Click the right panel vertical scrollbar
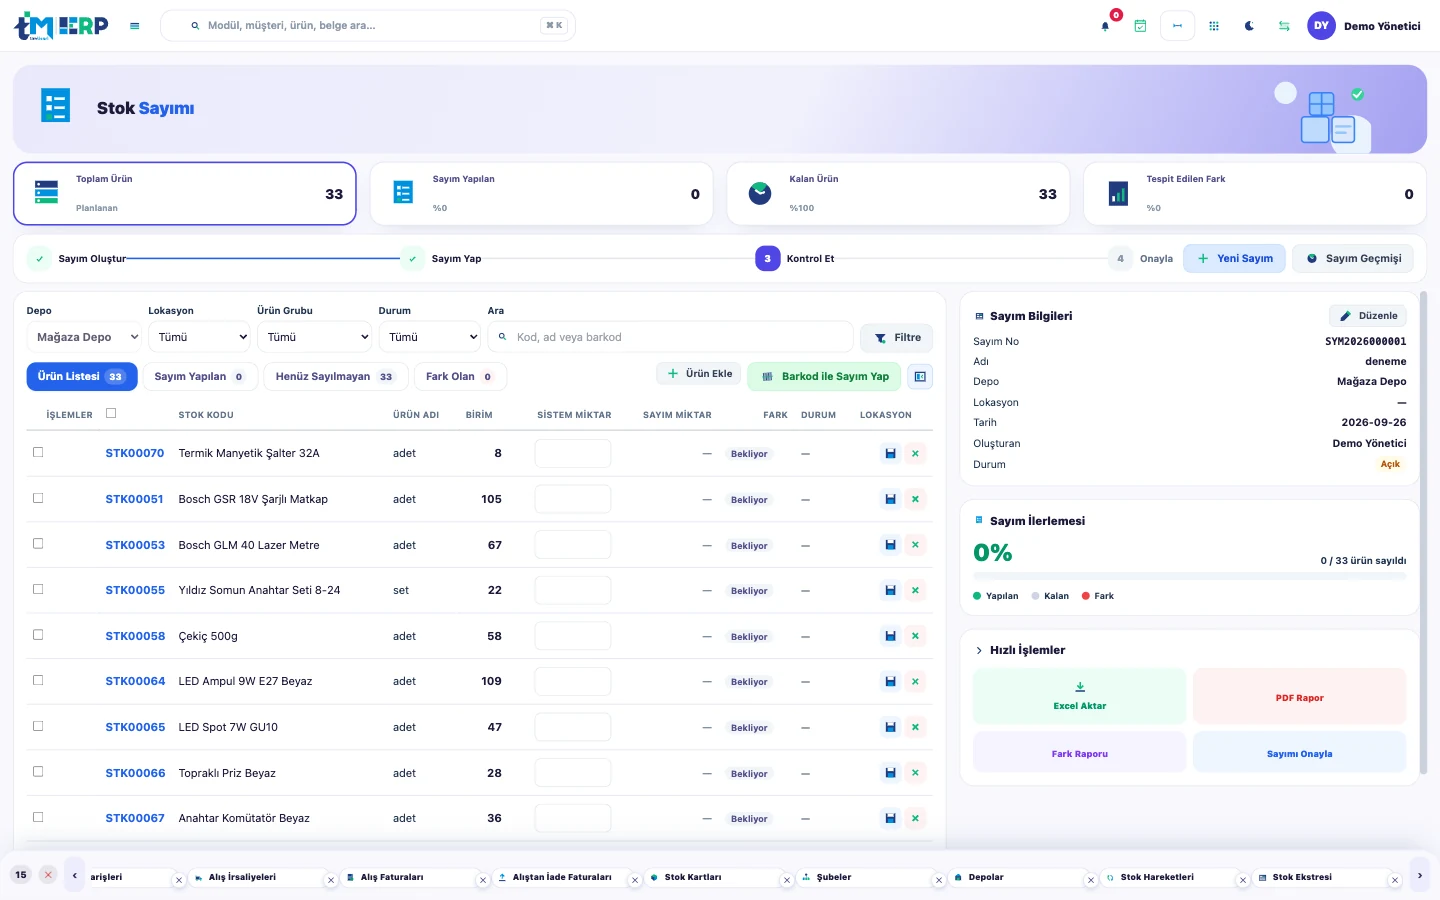The height and width of the screenshot is (900, 1440). pyautogui.click(x=1423, y=532)
